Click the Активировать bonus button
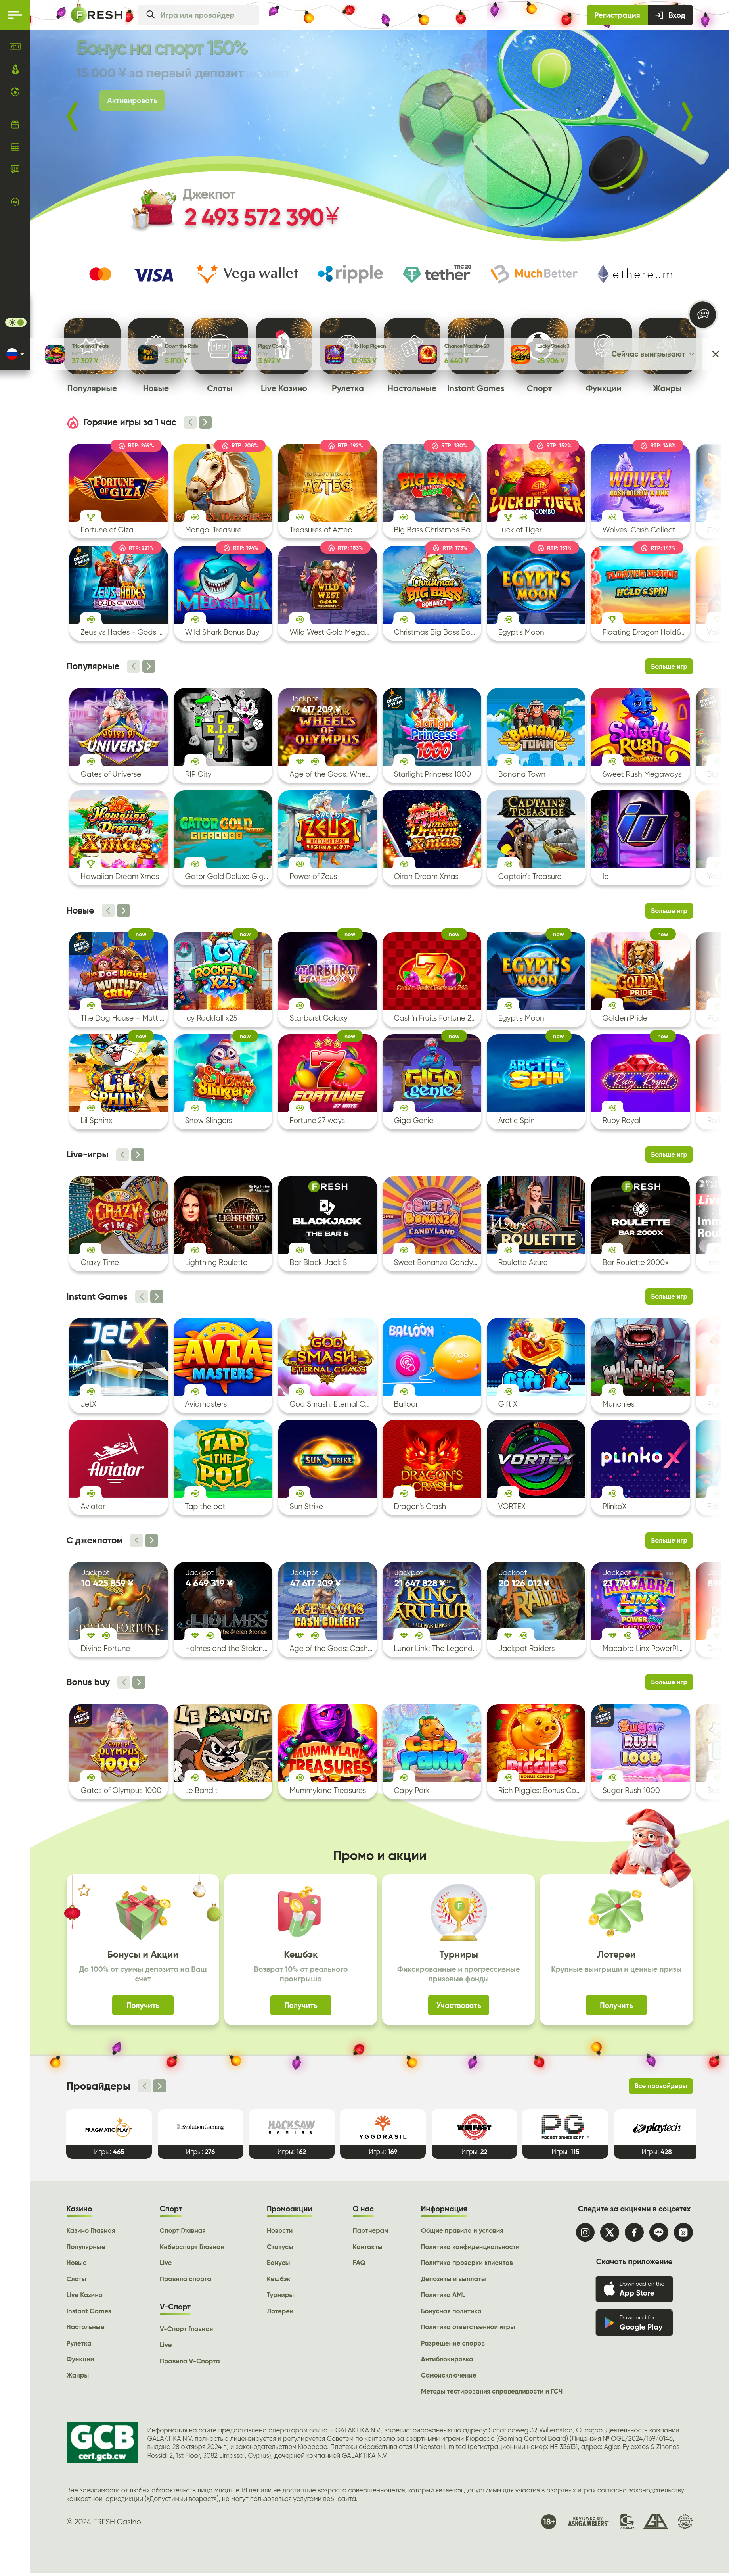 tap(132, 100)
